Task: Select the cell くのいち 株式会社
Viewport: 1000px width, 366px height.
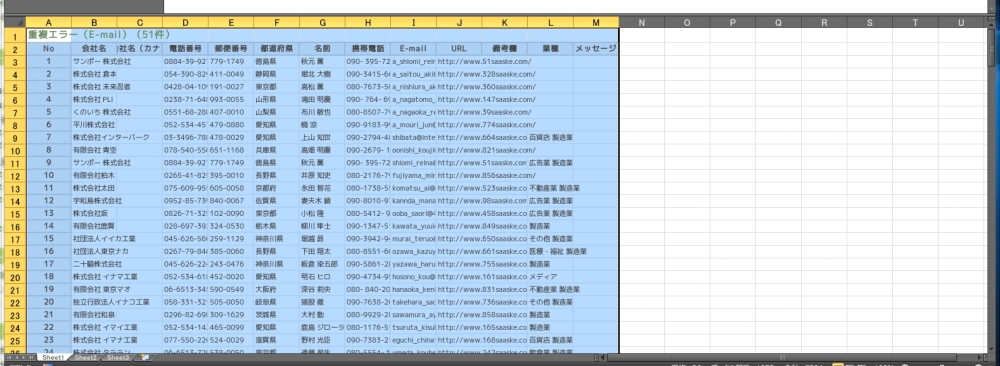Action: click(101, 112)
